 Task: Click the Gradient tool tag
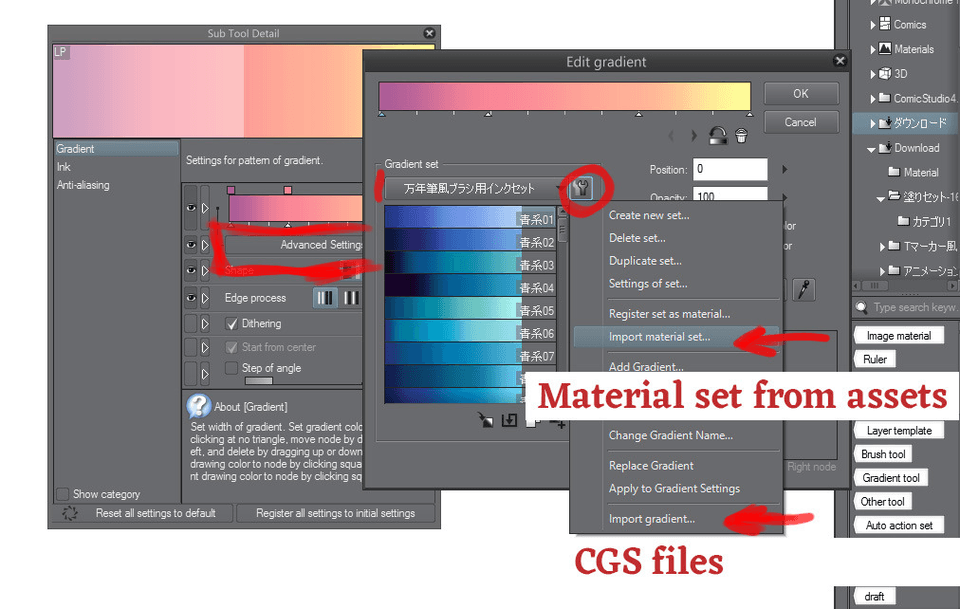(x=891, y=478)
